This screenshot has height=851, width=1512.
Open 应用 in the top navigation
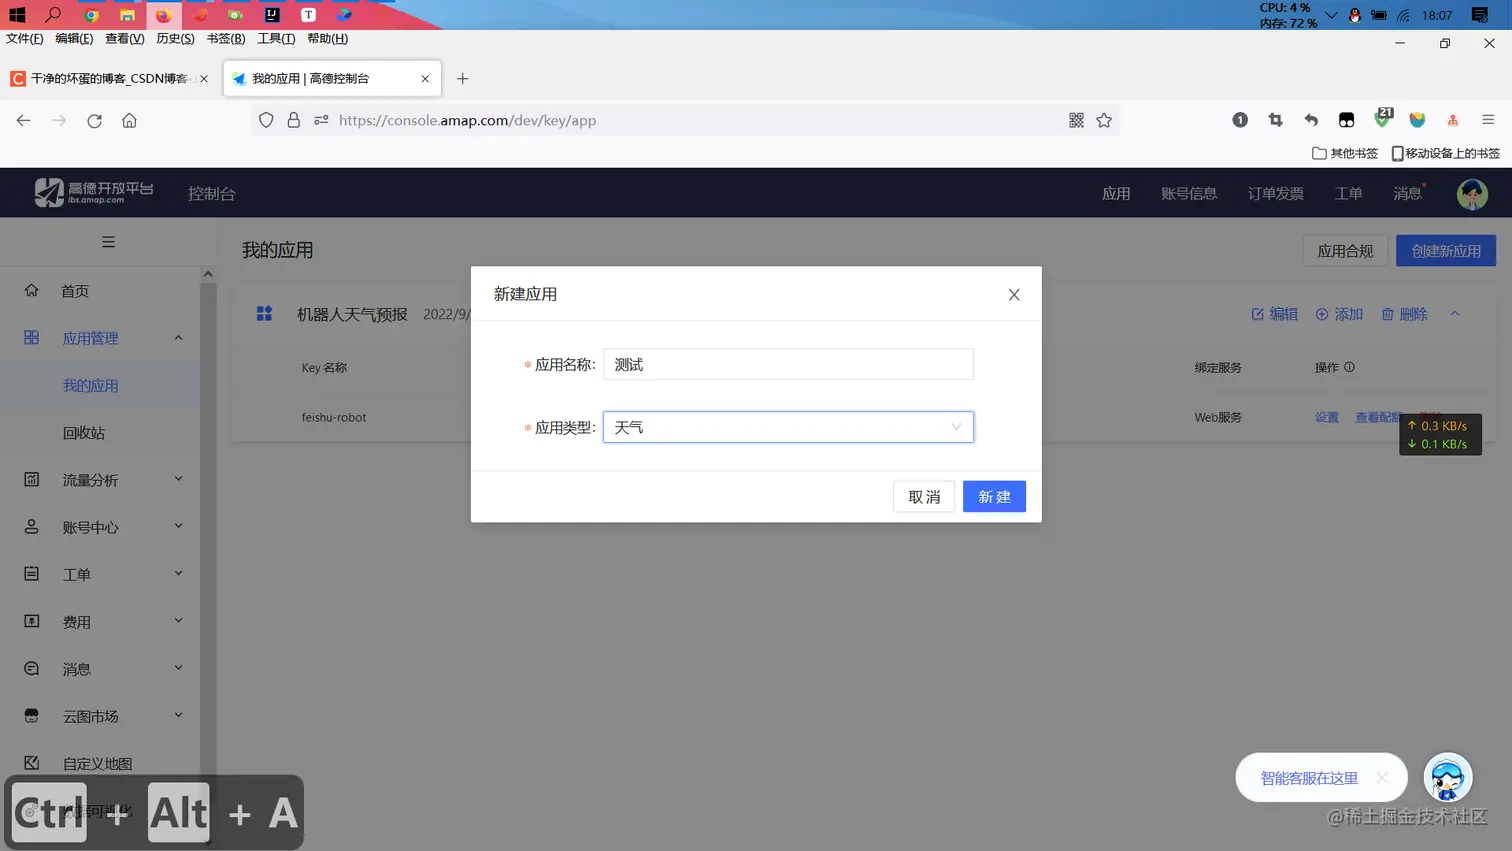[1116, 193]
